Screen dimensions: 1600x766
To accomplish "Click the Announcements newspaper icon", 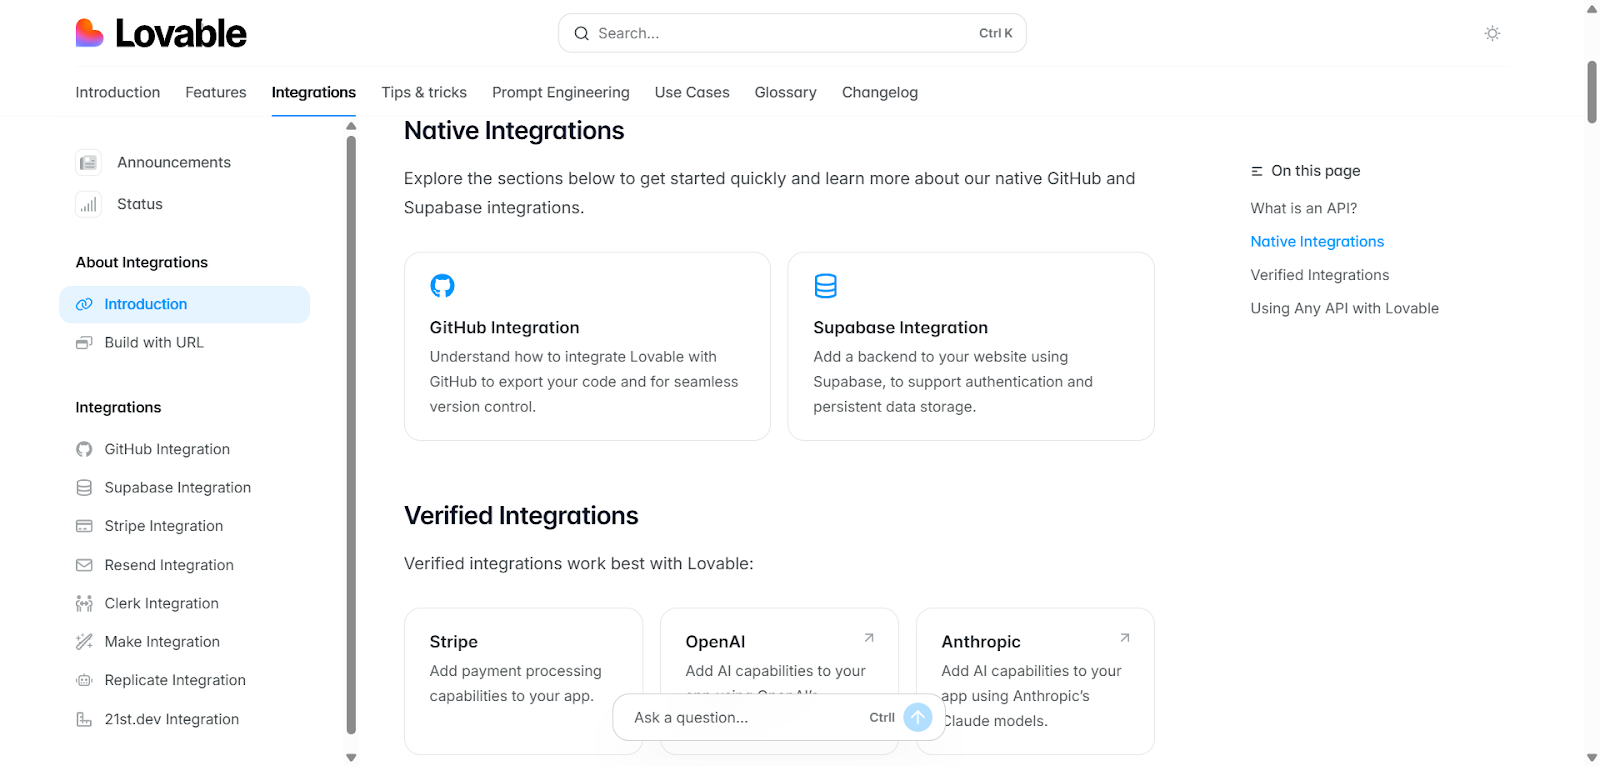I will click(x=88, y=162).
